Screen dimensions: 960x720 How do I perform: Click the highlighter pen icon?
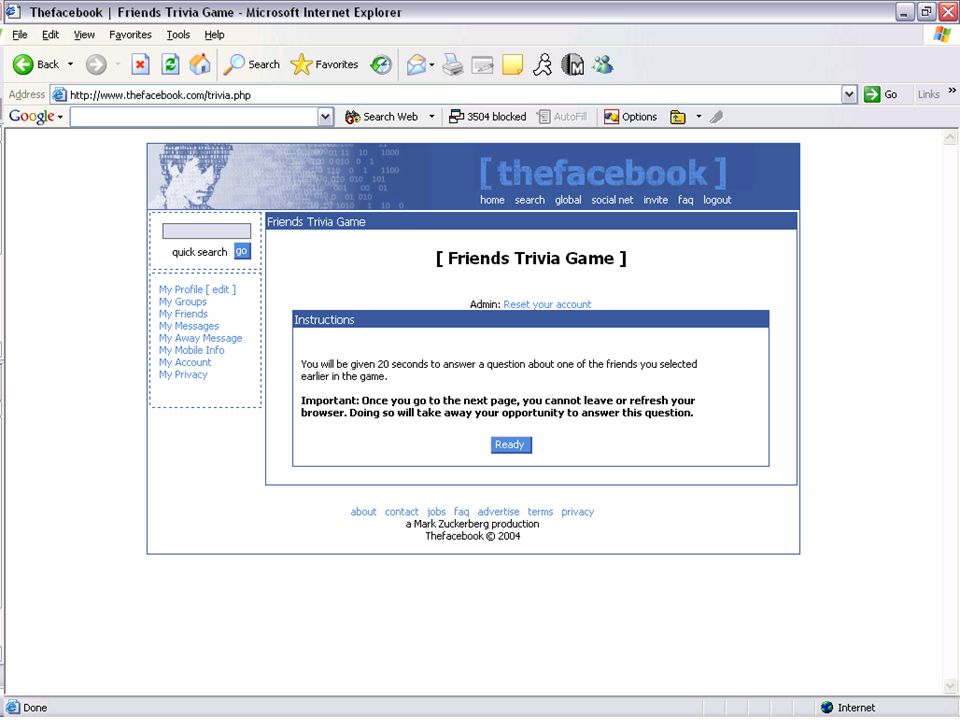pyautogui.click(x=716, y=116)
